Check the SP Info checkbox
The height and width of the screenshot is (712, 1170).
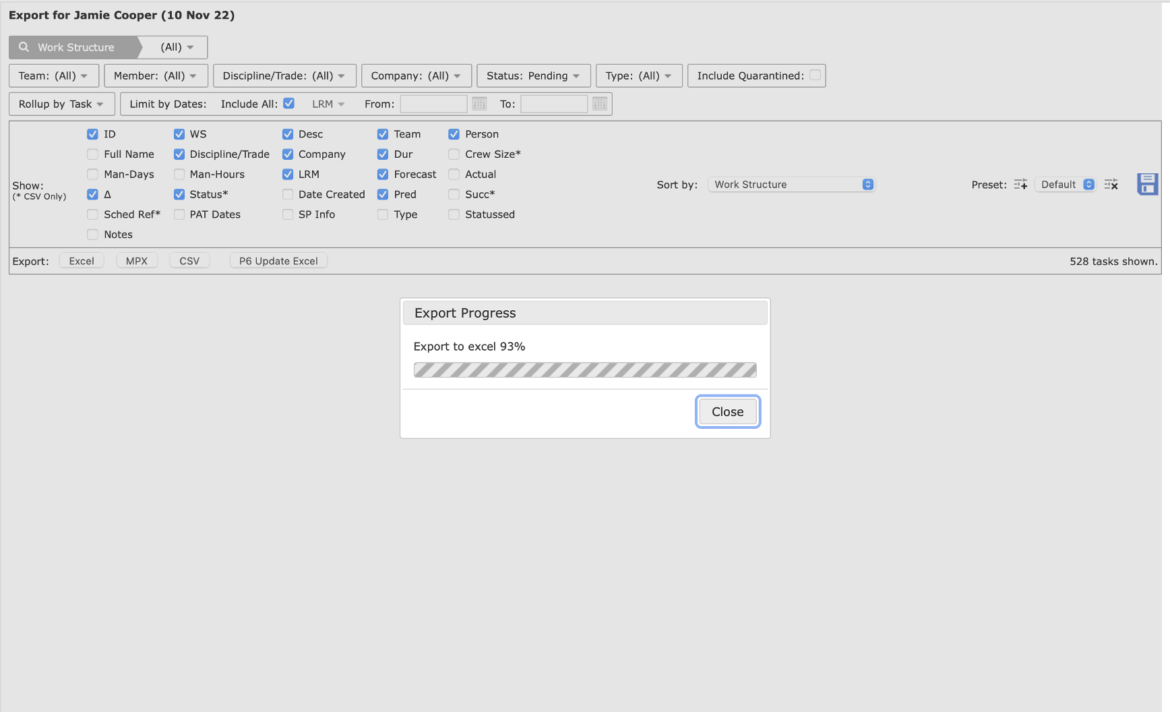pyautogui.click(x=287, y=215)
